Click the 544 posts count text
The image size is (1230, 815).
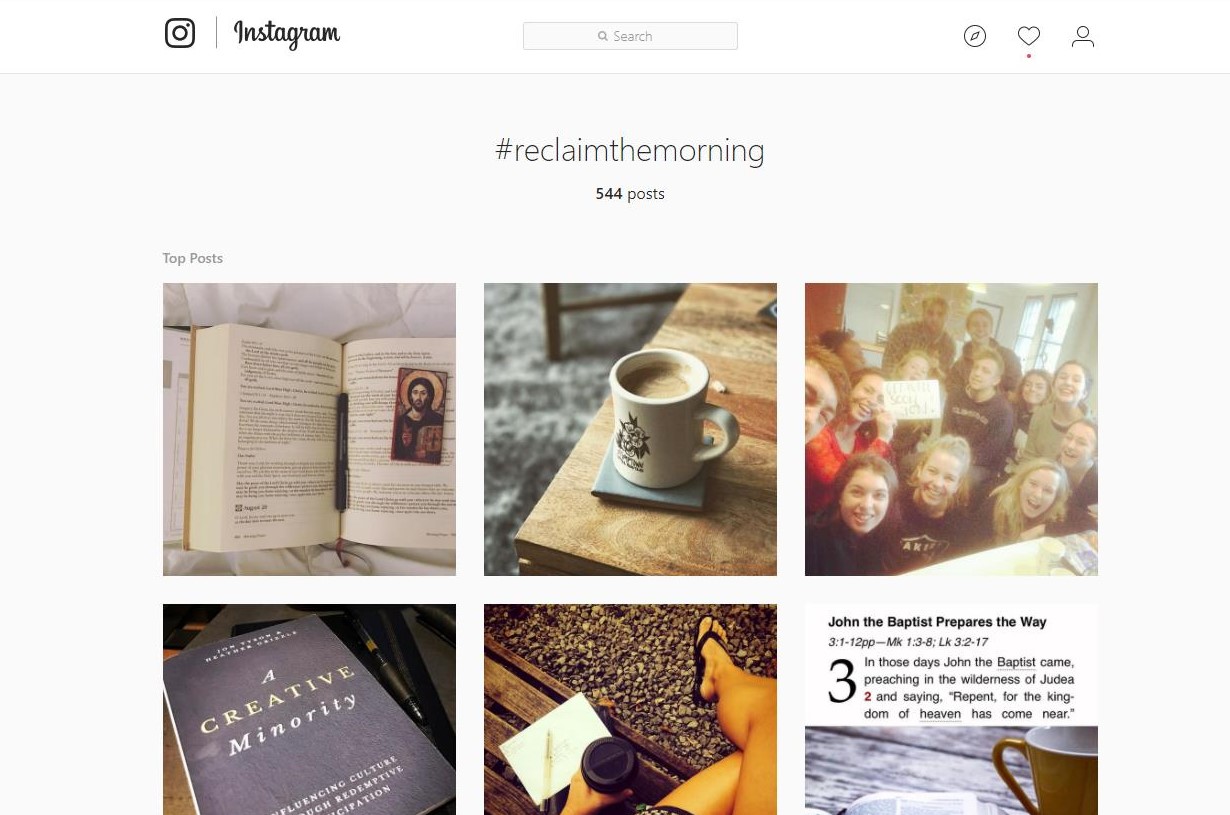630,194
